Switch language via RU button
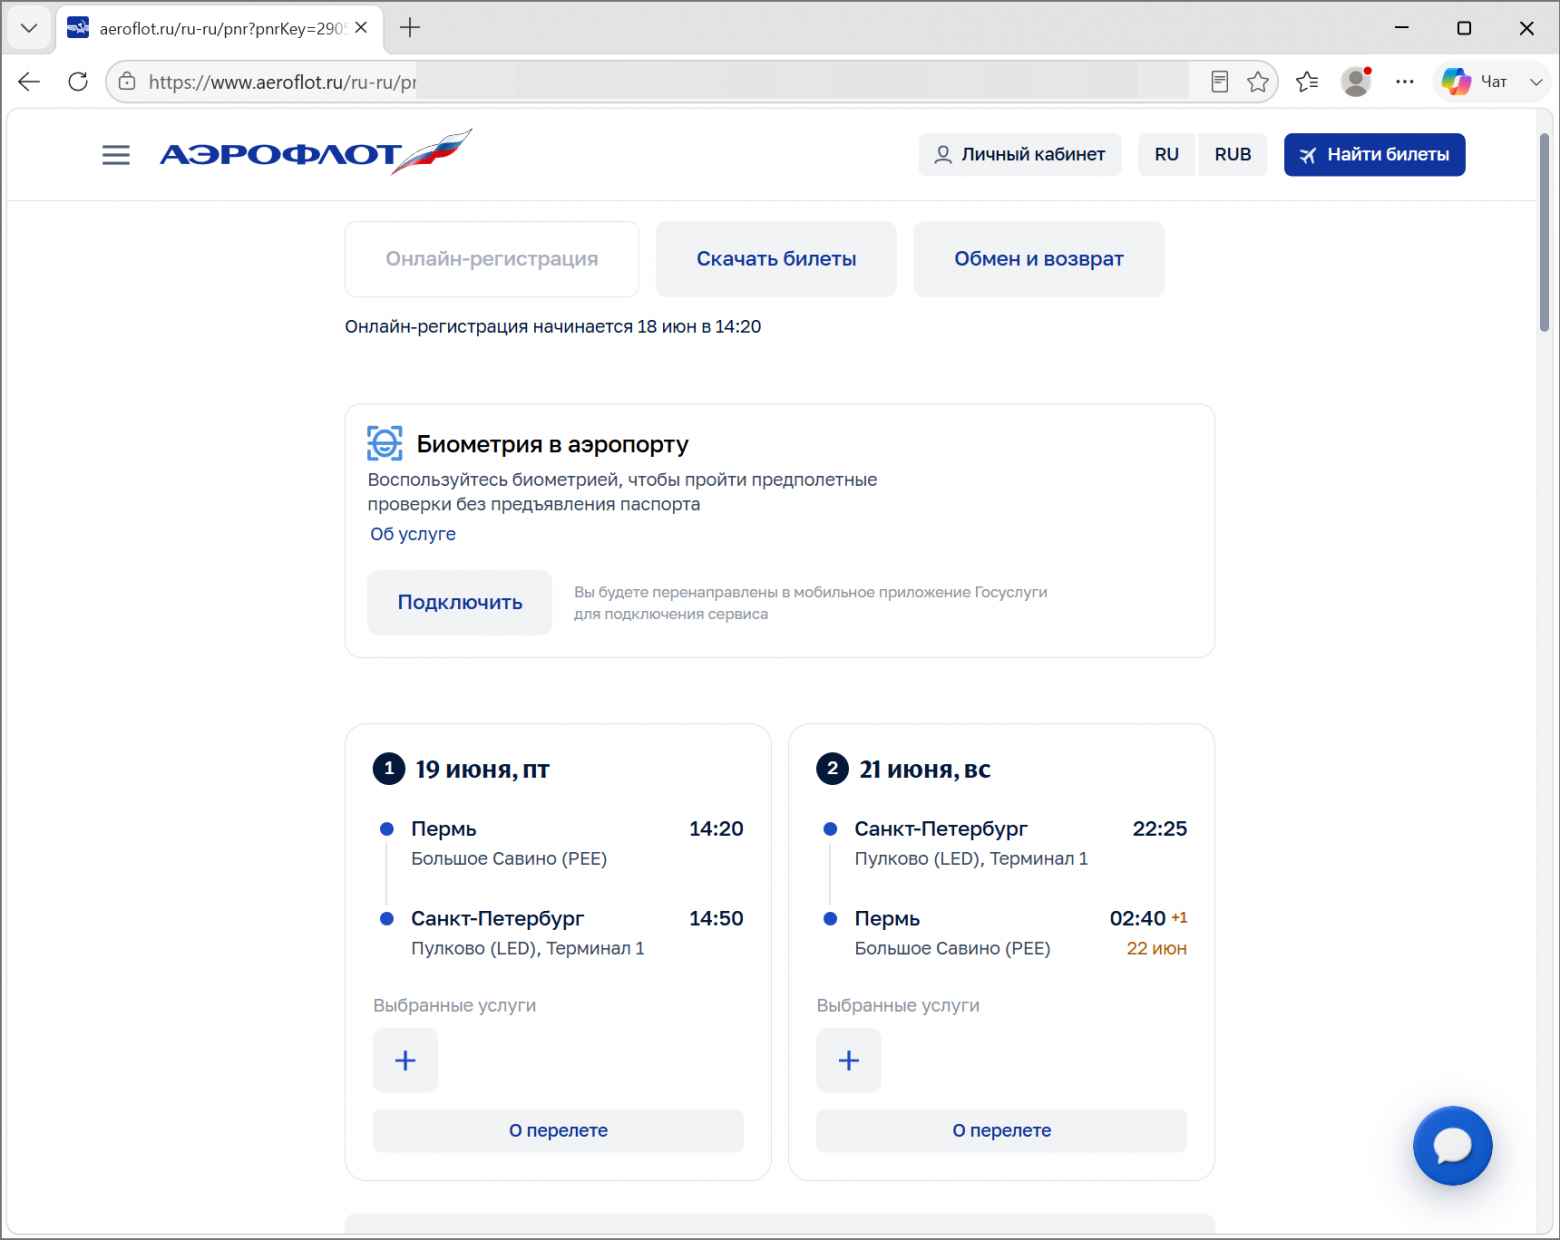The image size is (1560, 1240). pos(1166,155)
